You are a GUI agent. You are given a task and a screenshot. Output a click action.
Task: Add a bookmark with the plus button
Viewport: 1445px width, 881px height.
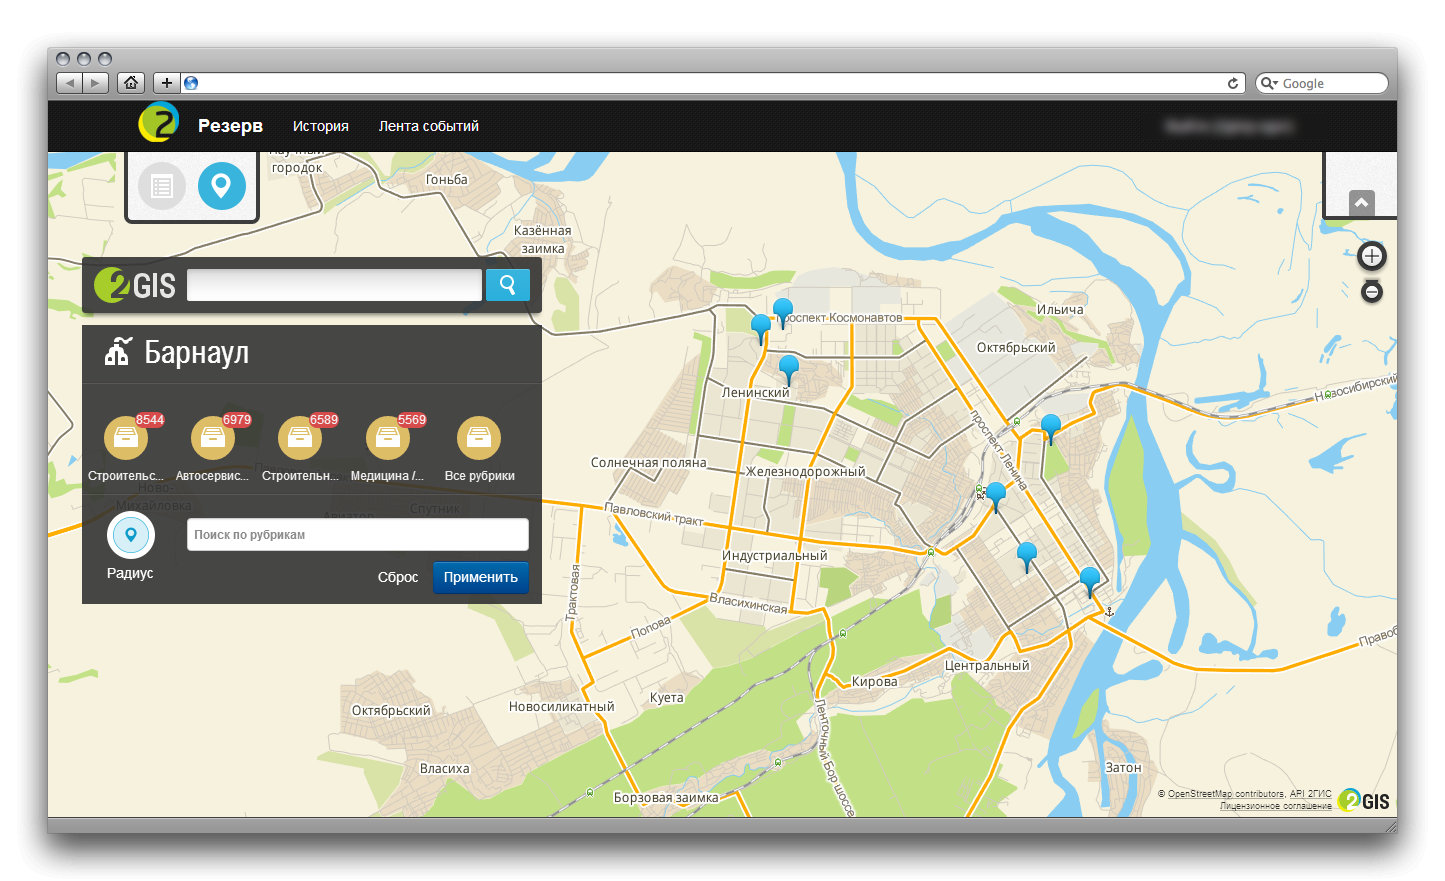pos(167,83)
